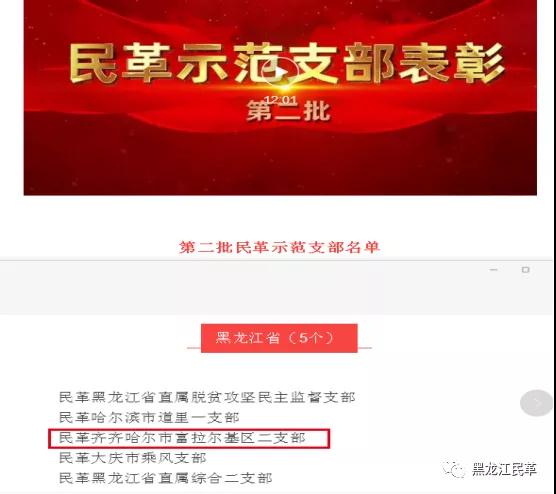This screenshot has width=556, height=494.
Task: Click the WeChat logo watermark icon
Action: [454, 469]
